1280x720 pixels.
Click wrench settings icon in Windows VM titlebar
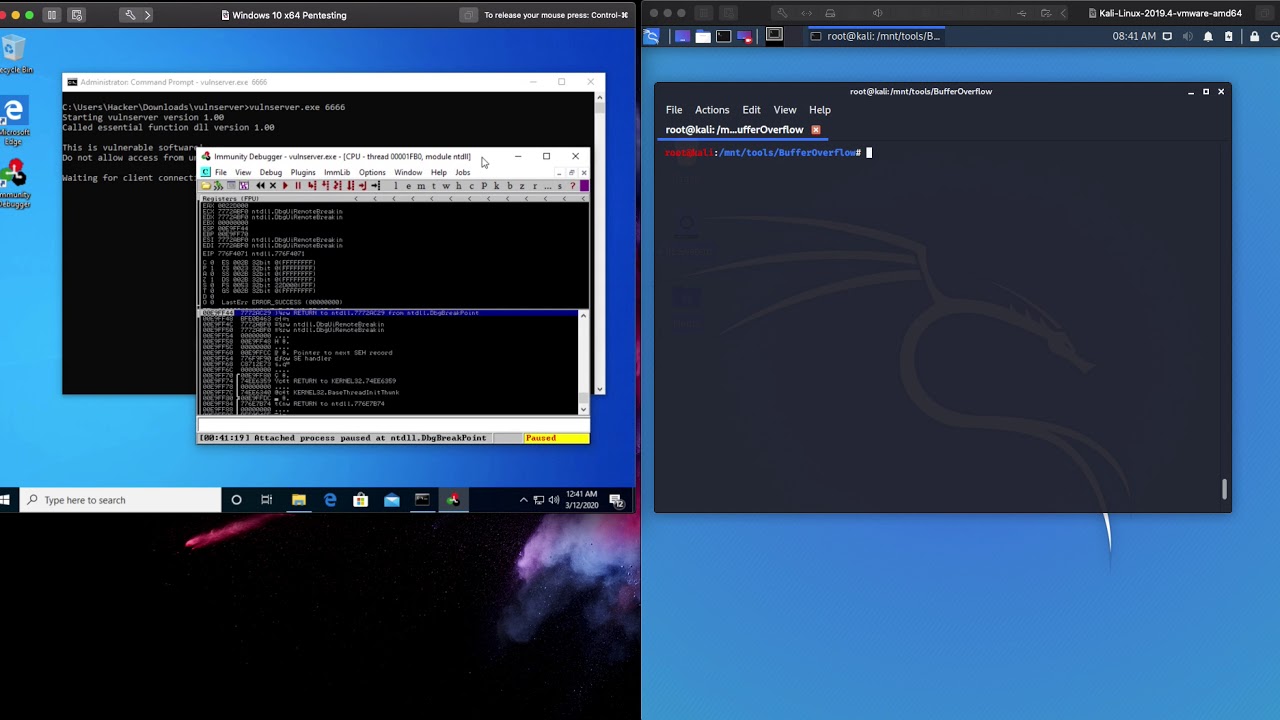click(x=130, y=15)
